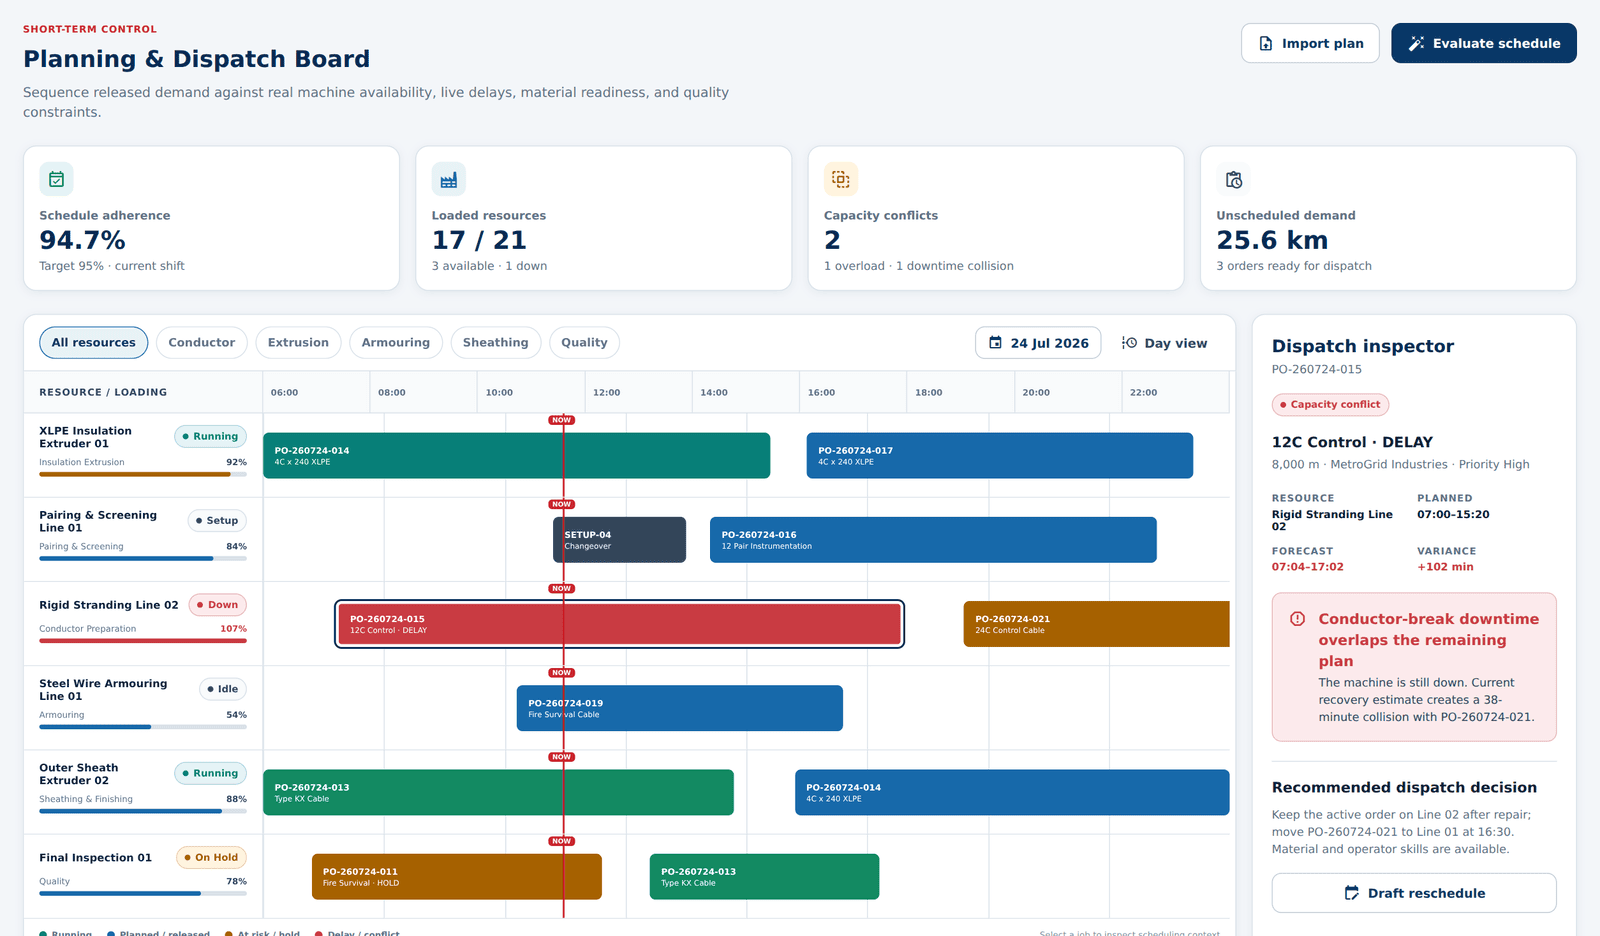Toggle the Quality resource filter

tap(584, 343)
